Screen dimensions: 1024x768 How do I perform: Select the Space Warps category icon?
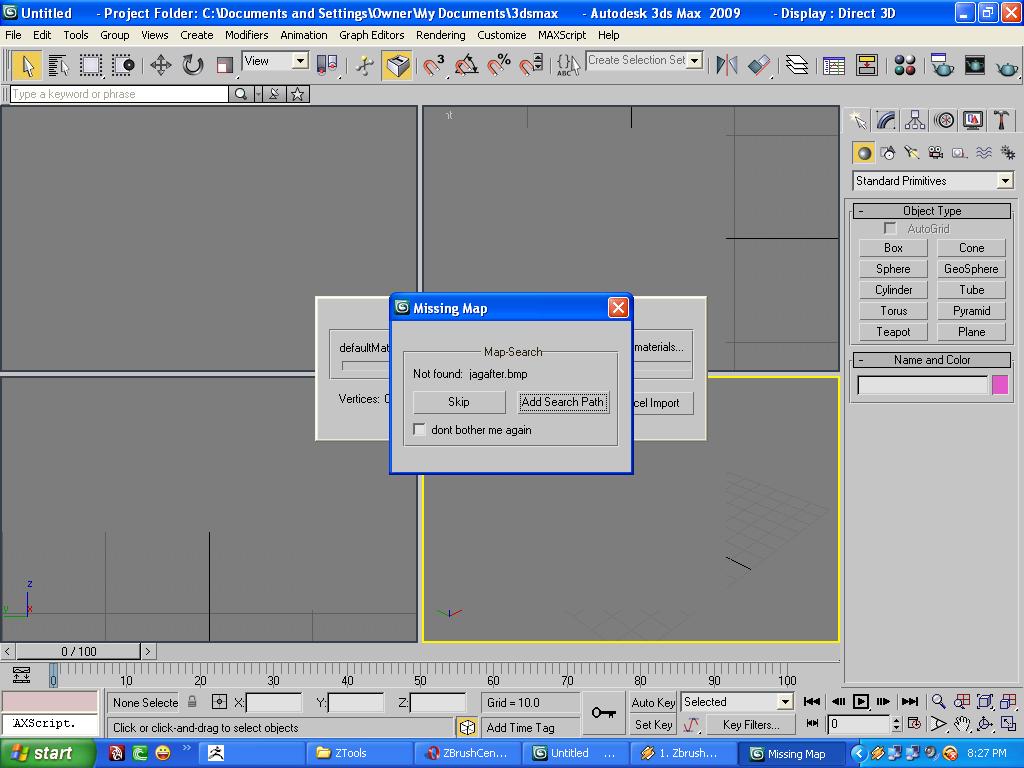[x=984, y=153]
